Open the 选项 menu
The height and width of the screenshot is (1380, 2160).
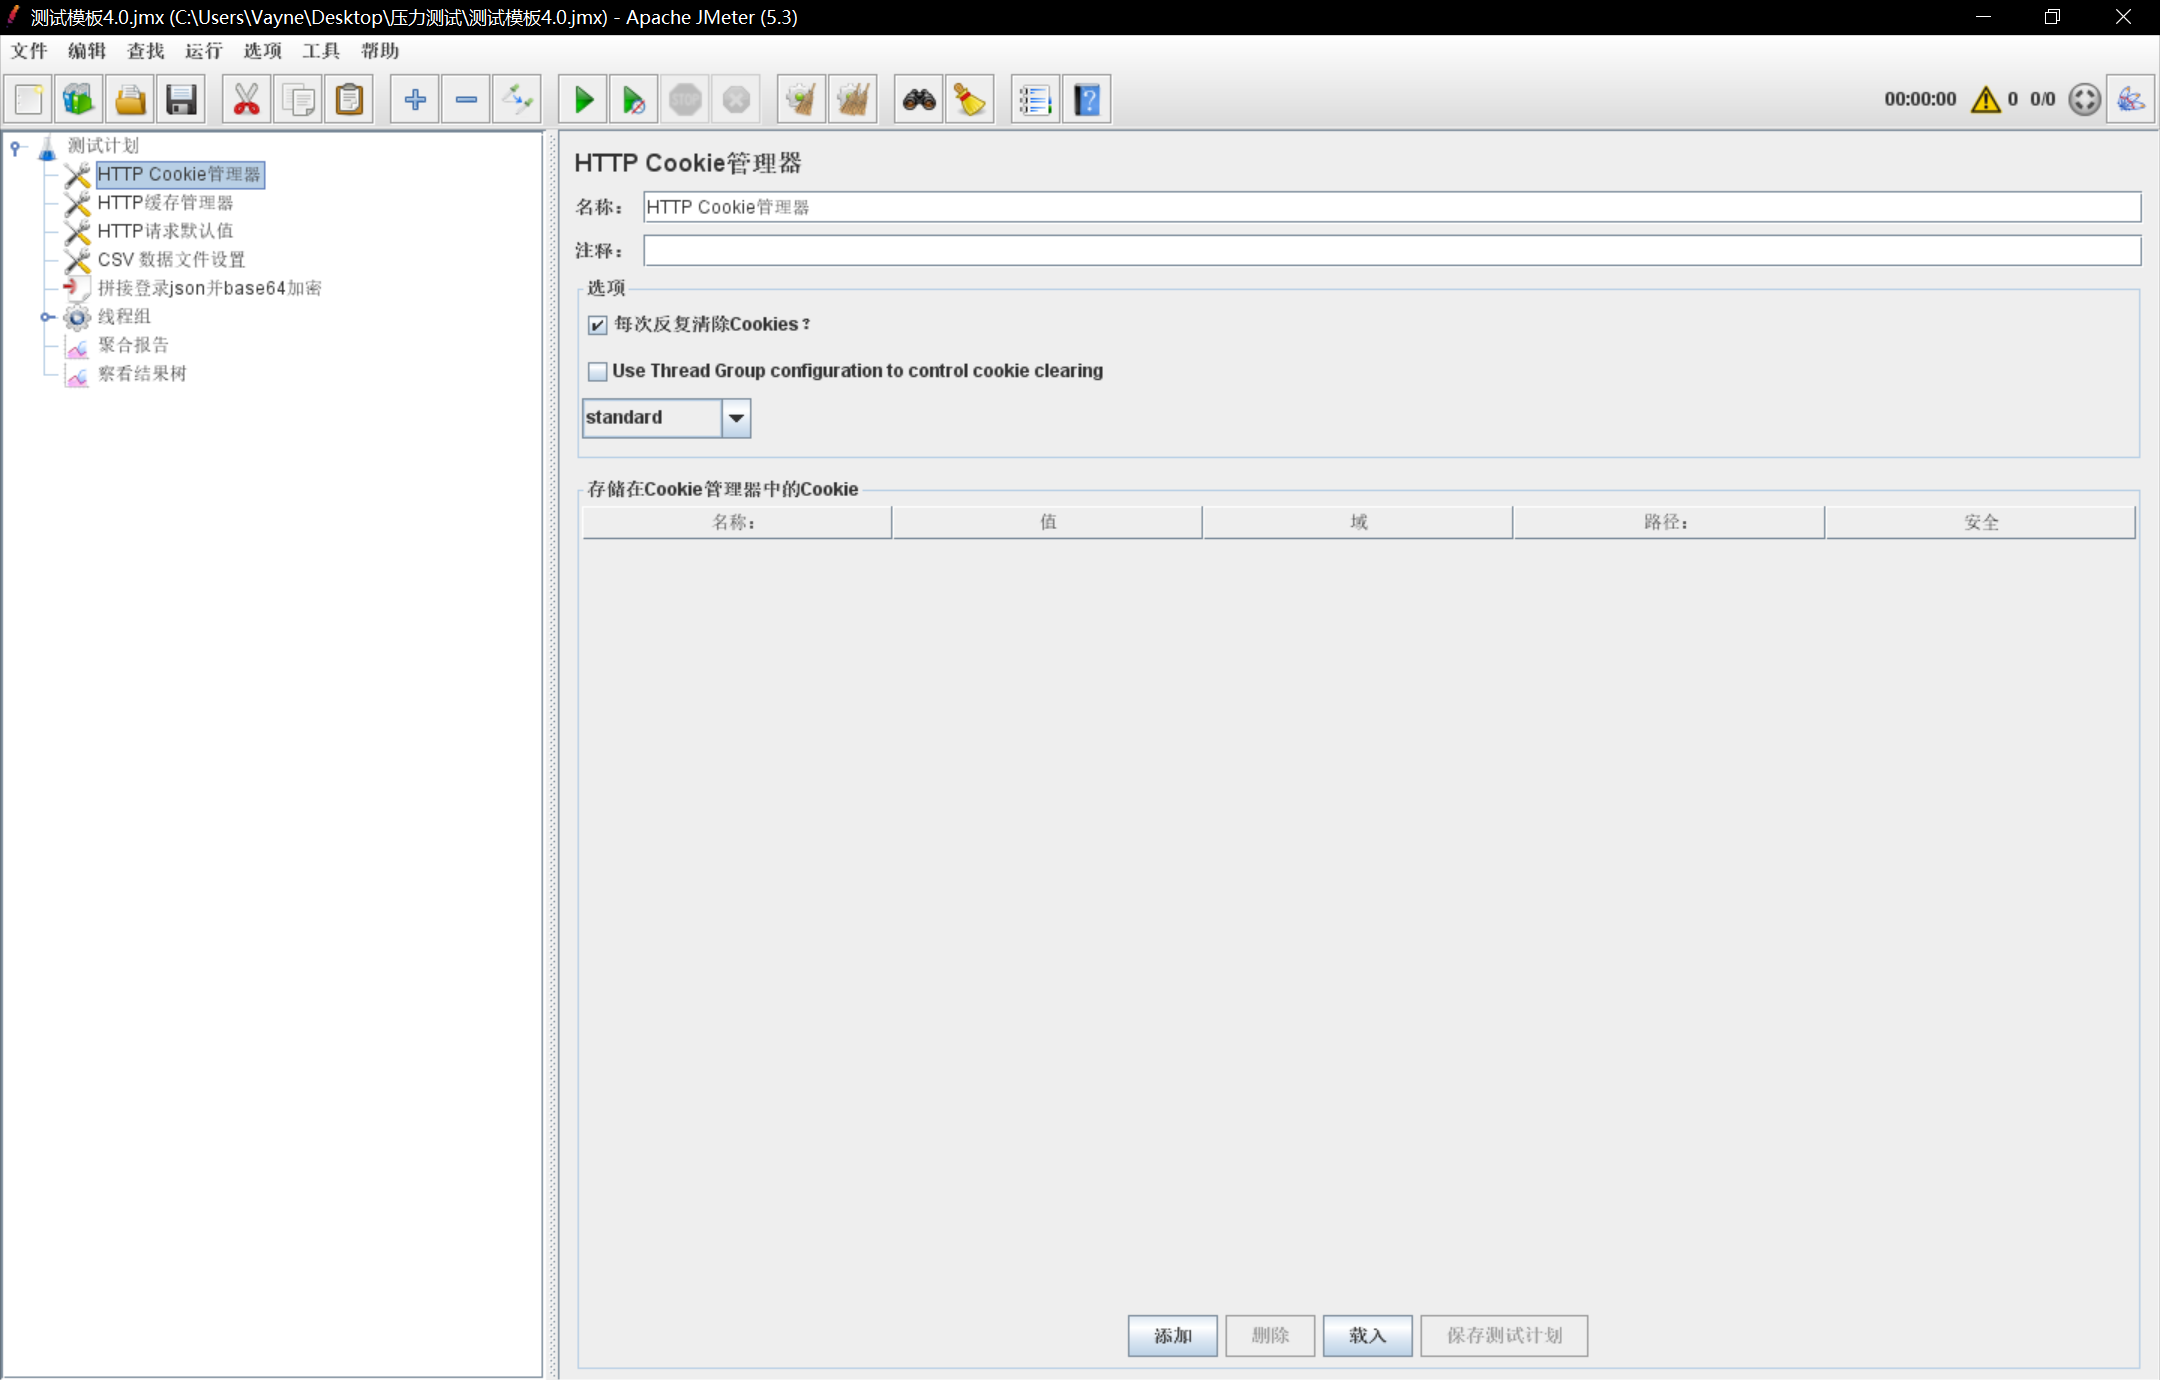(262, 51)
